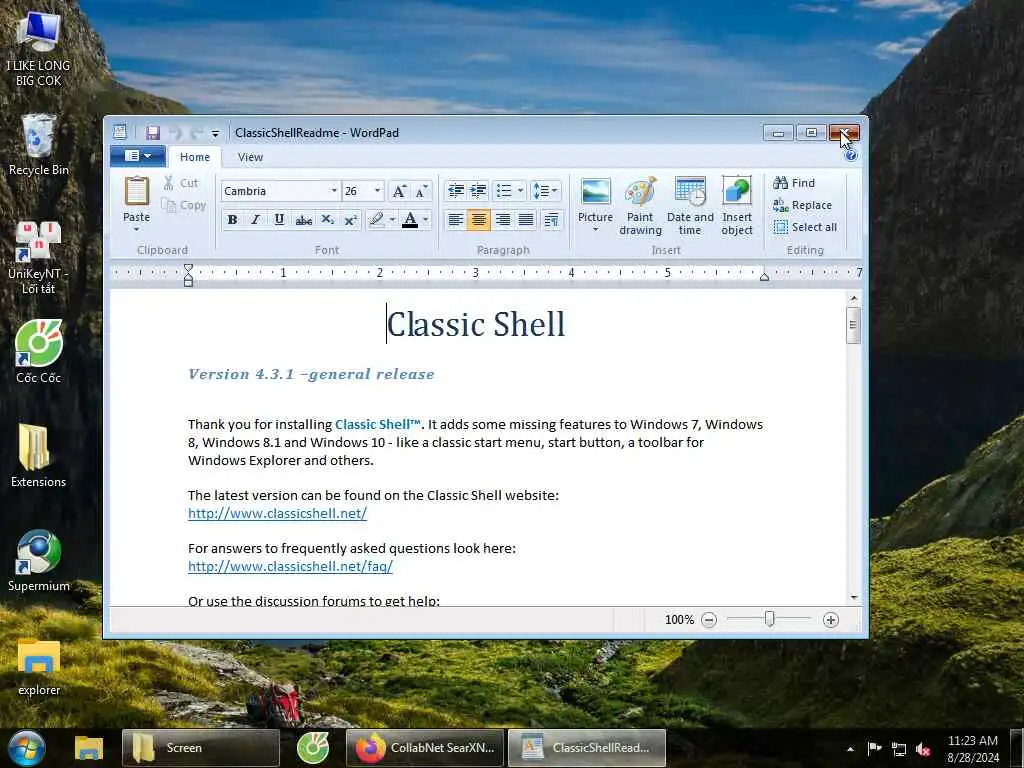Image resolution: width=1024 pixels, height=768 pixels.
Task: Click the Shrink font icon
Action: [422, 191]
